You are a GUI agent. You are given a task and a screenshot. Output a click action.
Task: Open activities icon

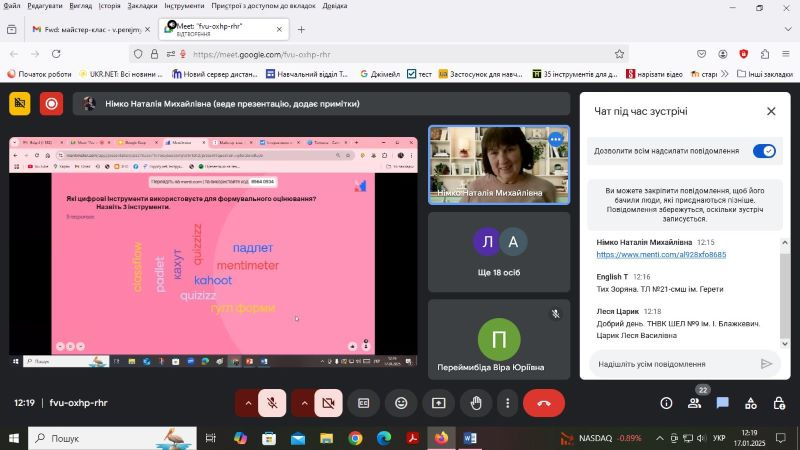coord(751,403)
